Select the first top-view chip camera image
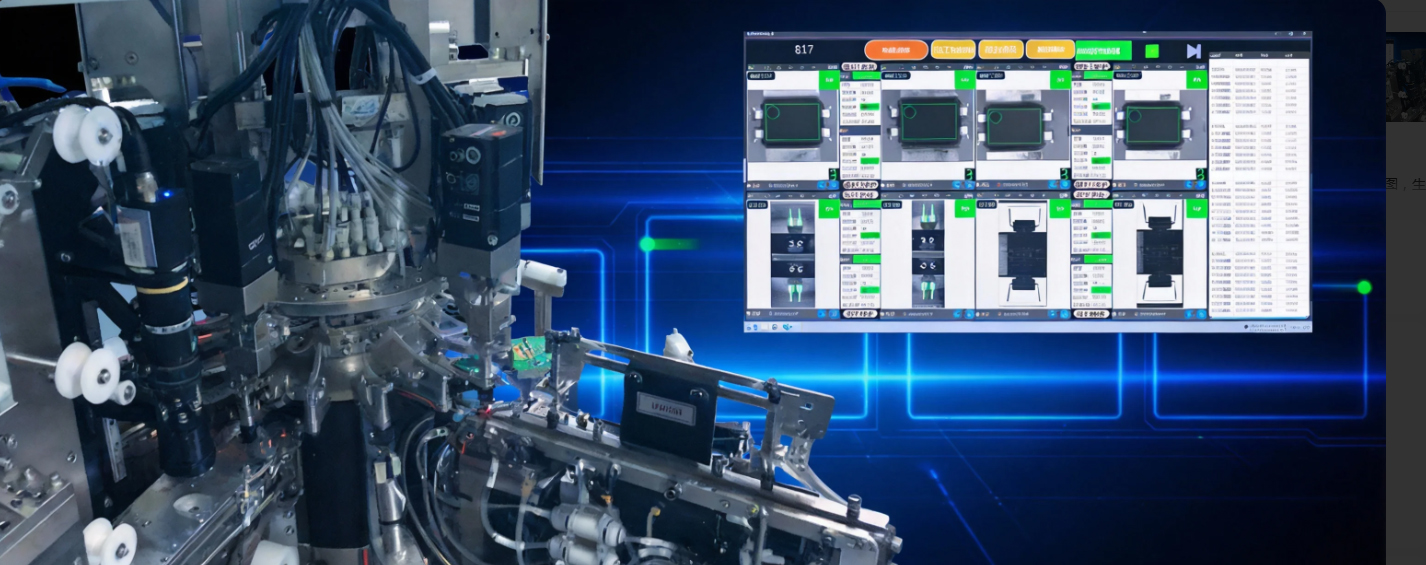 [792, 122]
